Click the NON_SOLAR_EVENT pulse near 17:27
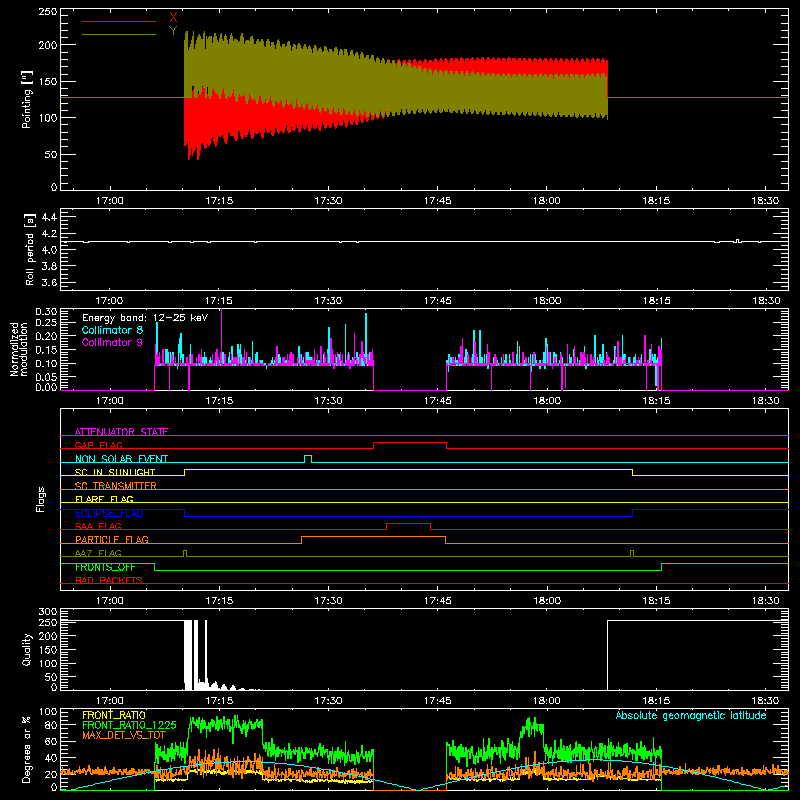800x800 pixels. pyautogui.click(x=308, y=457)
